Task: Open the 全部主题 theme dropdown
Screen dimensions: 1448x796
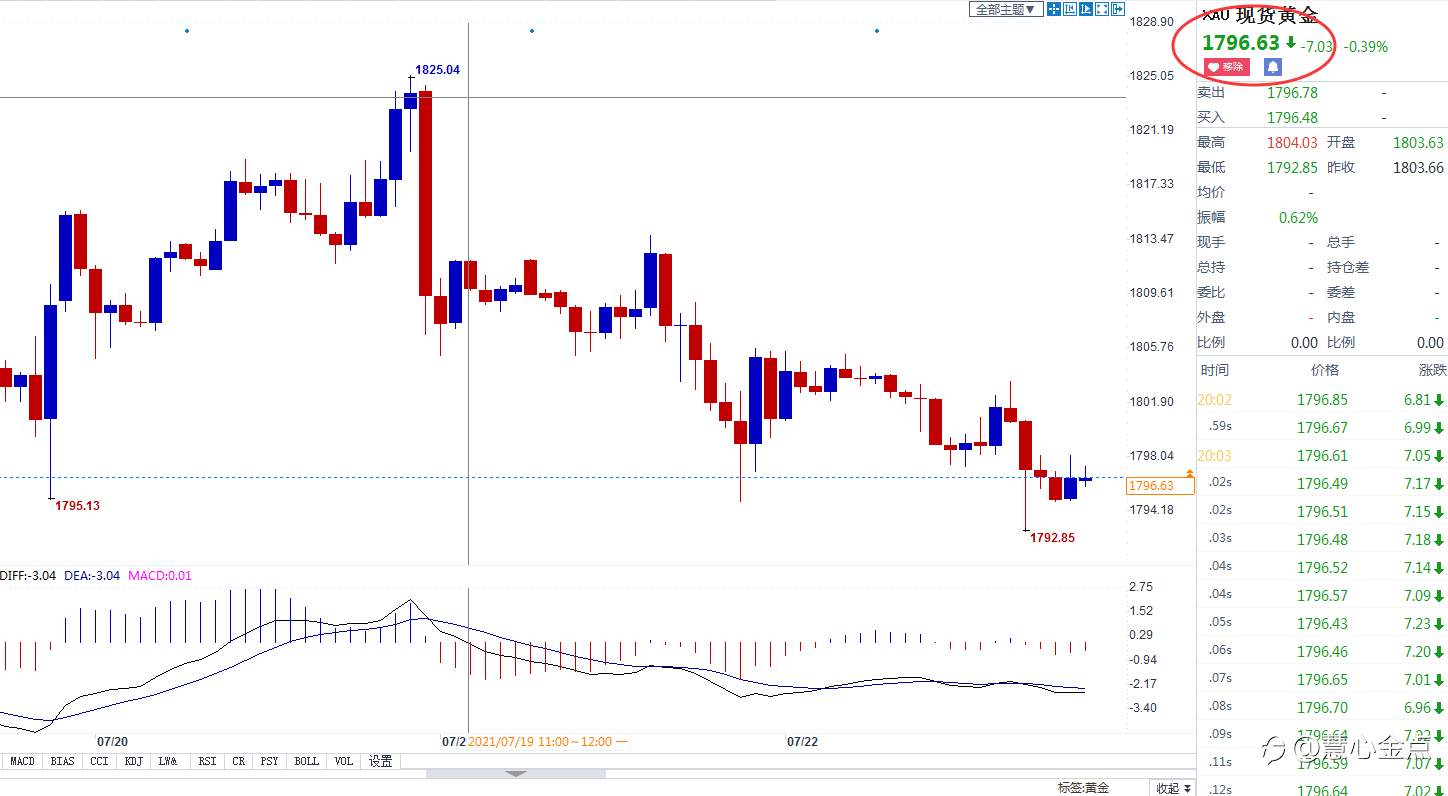Action: [1005, 9]
